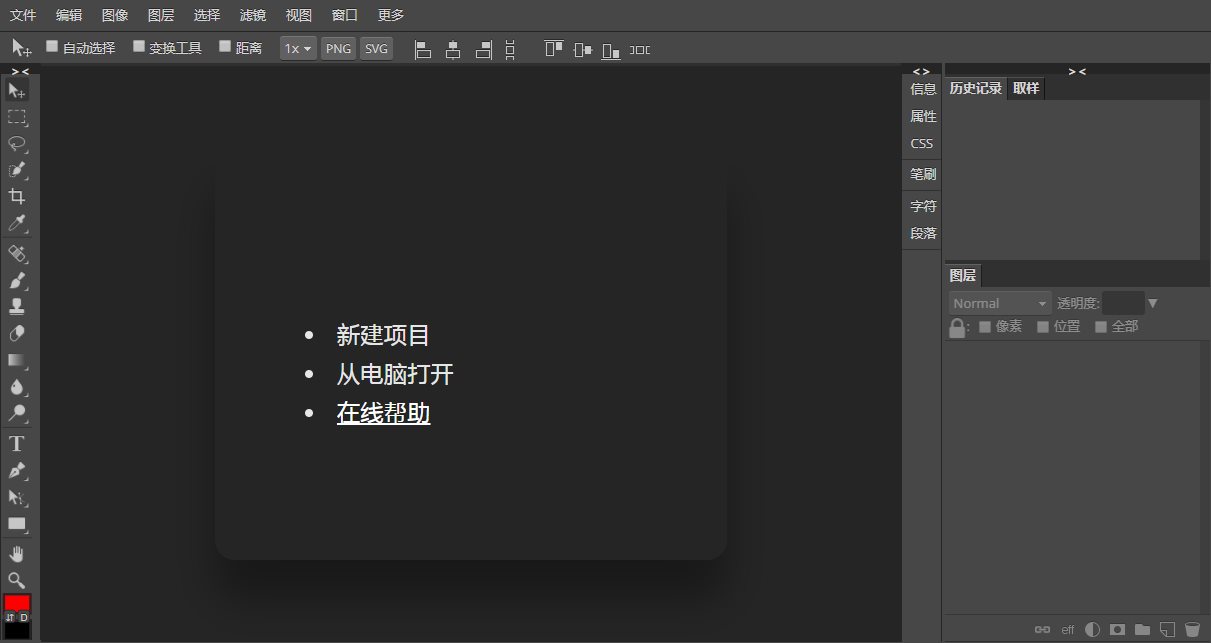Toggle the 变换工具 checkbox

139,47
